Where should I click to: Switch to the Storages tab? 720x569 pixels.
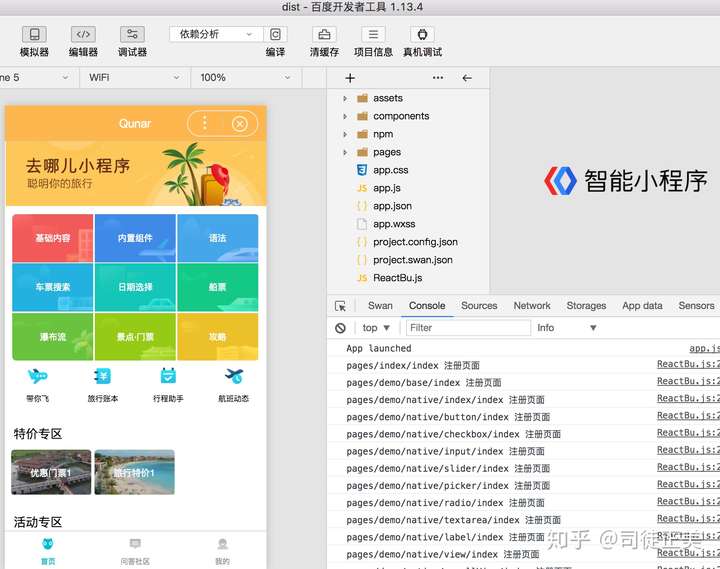click(x=586, y=305)
